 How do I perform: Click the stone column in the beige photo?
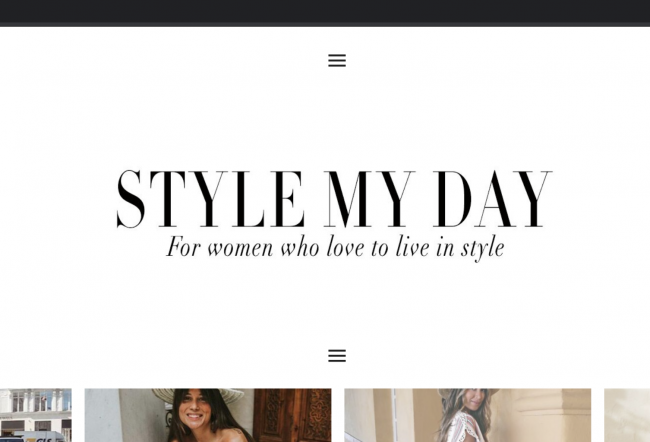(x=551, y=415)
